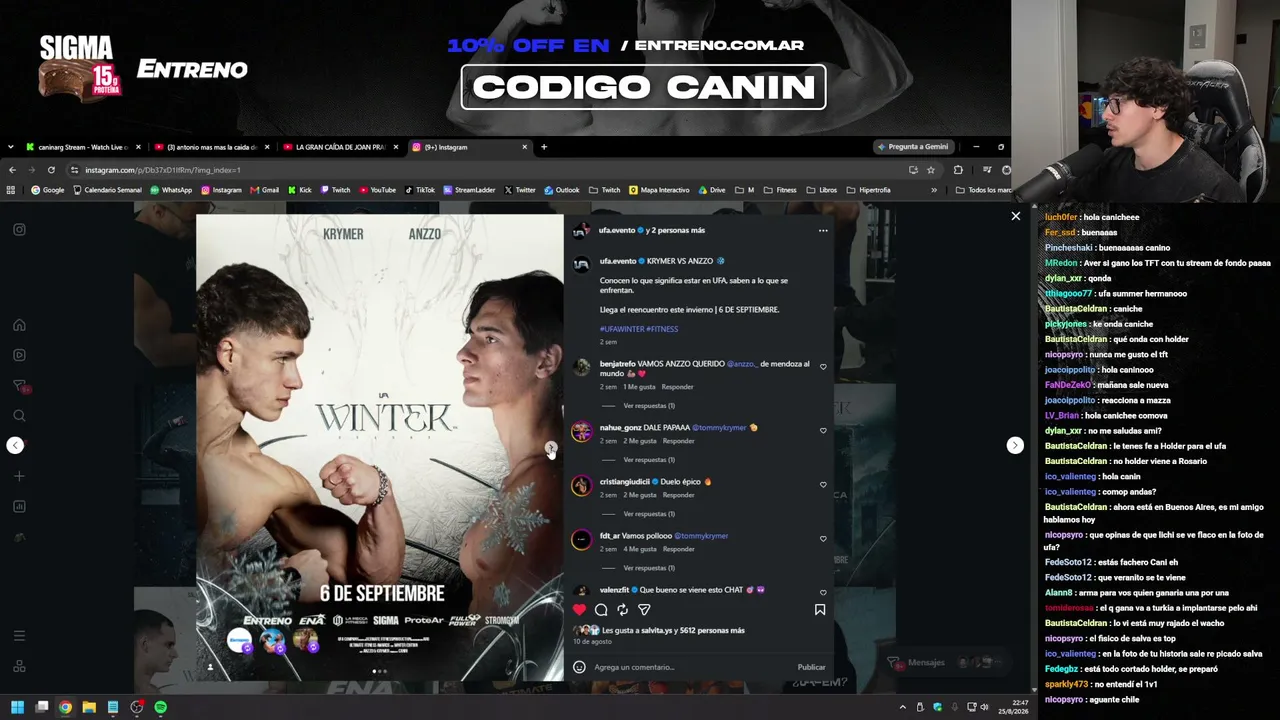Screen dimensions: 1280x720
Task: Unlike the post with red heart
Action: [579, 609]
